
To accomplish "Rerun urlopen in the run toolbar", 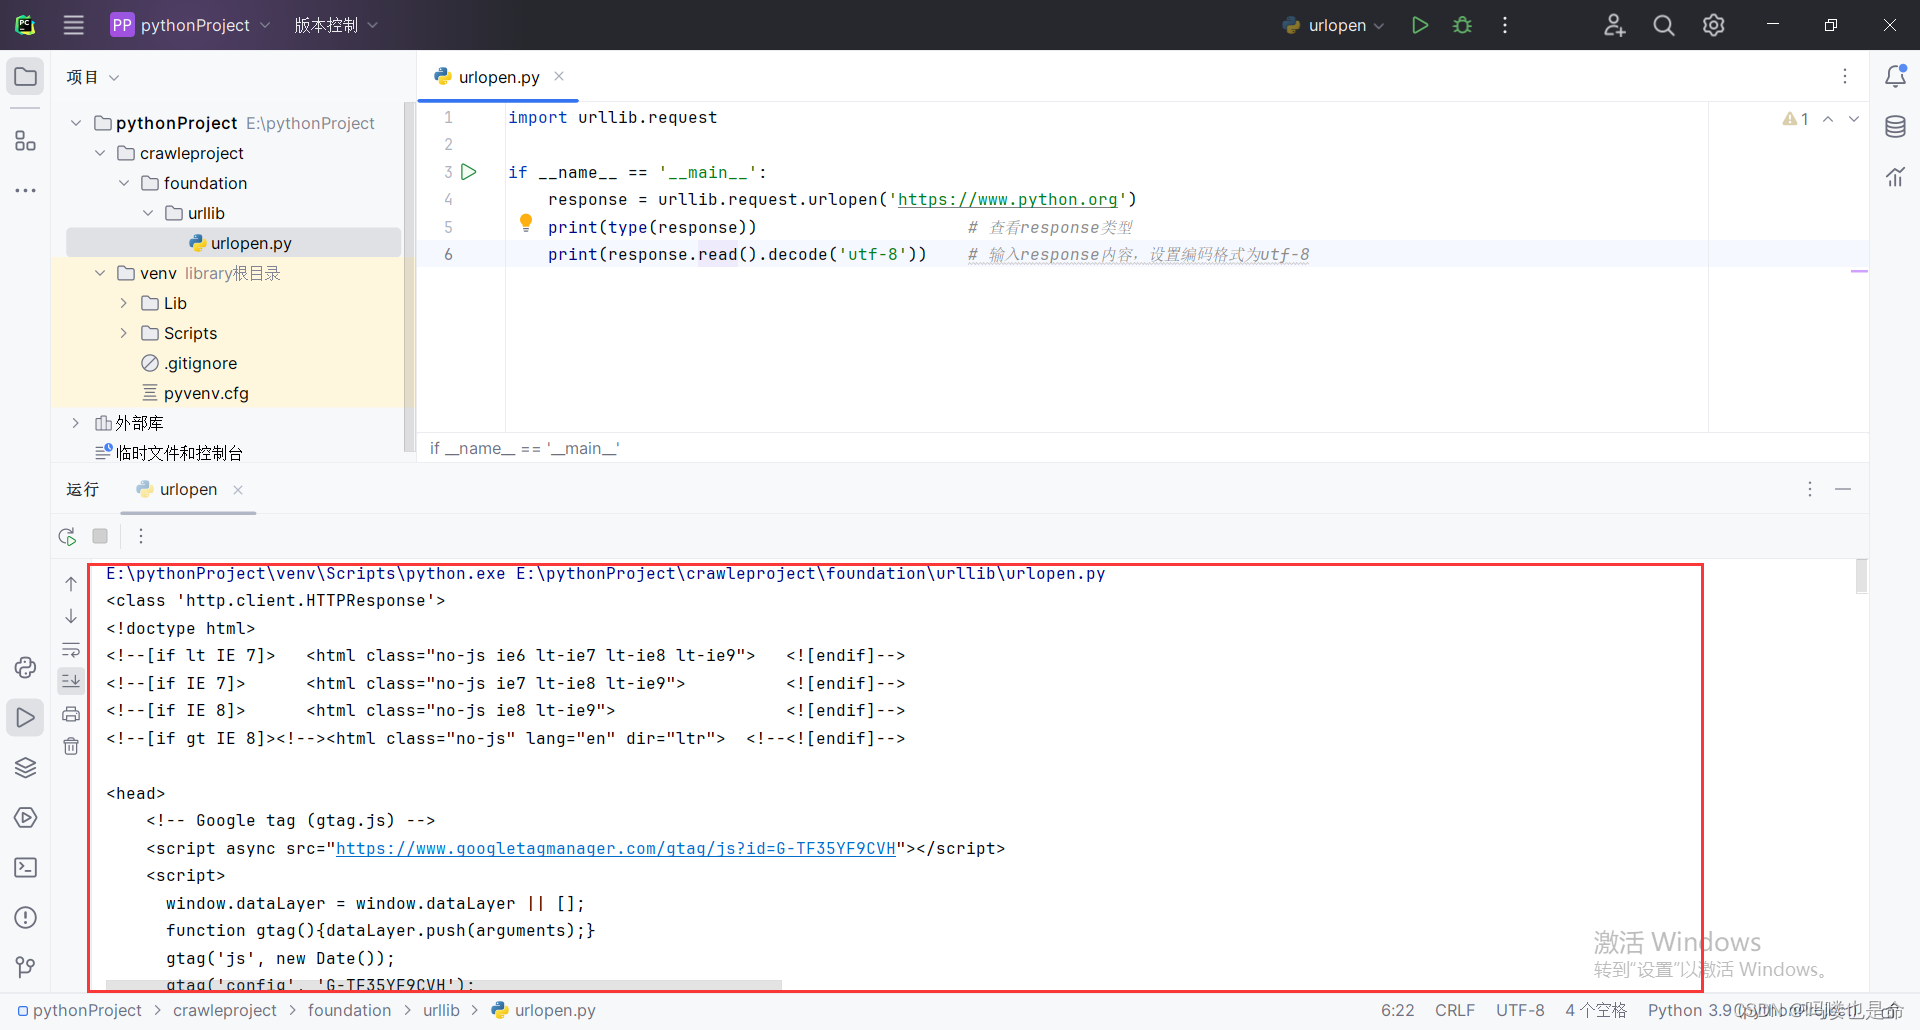I will point(67,536).
